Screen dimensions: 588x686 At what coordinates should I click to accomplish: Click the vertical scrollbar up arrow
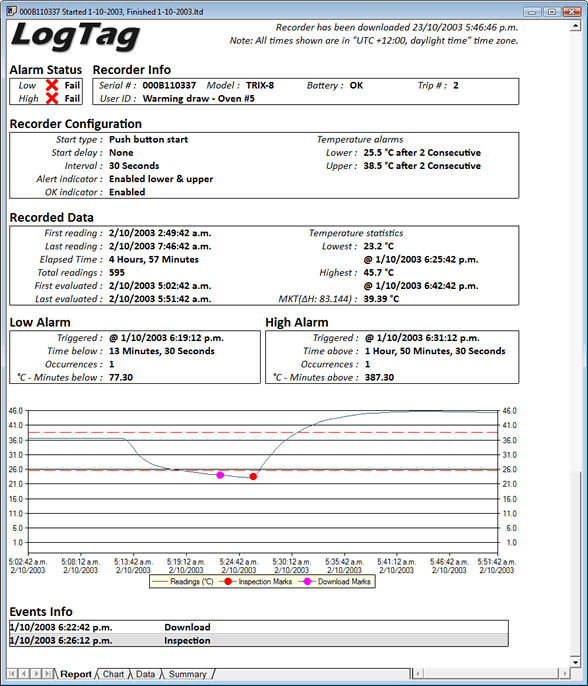coord(575,26)
